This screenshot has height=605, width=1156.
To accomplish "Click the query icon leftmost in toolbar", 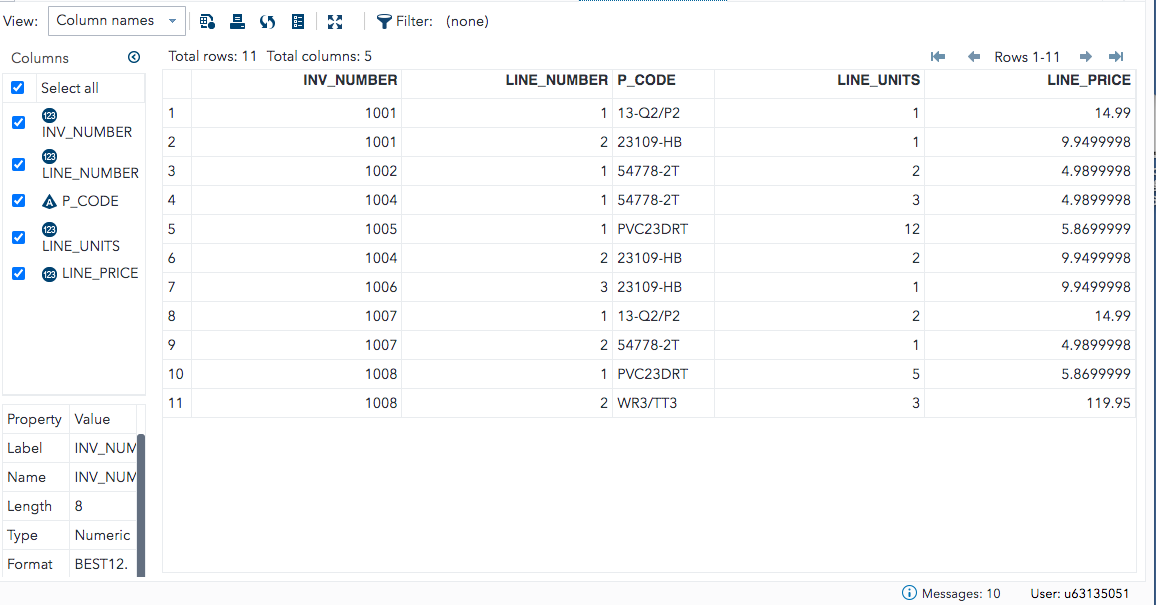I will (x=206, y=21).
